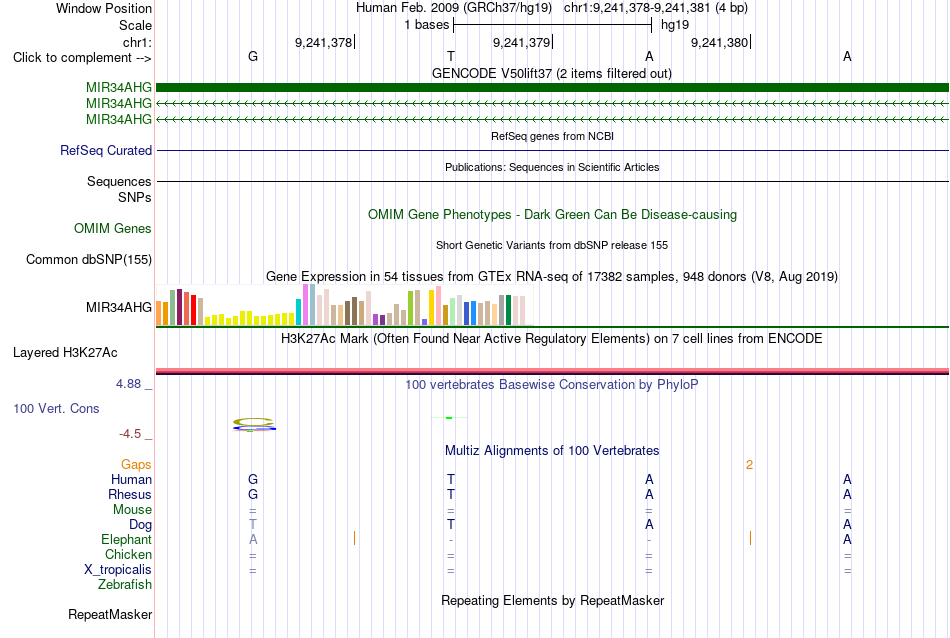Viewport: 950px width, 638px height.
Task: Select the X_tropicalis species label
Action: [x=118, y=570]
